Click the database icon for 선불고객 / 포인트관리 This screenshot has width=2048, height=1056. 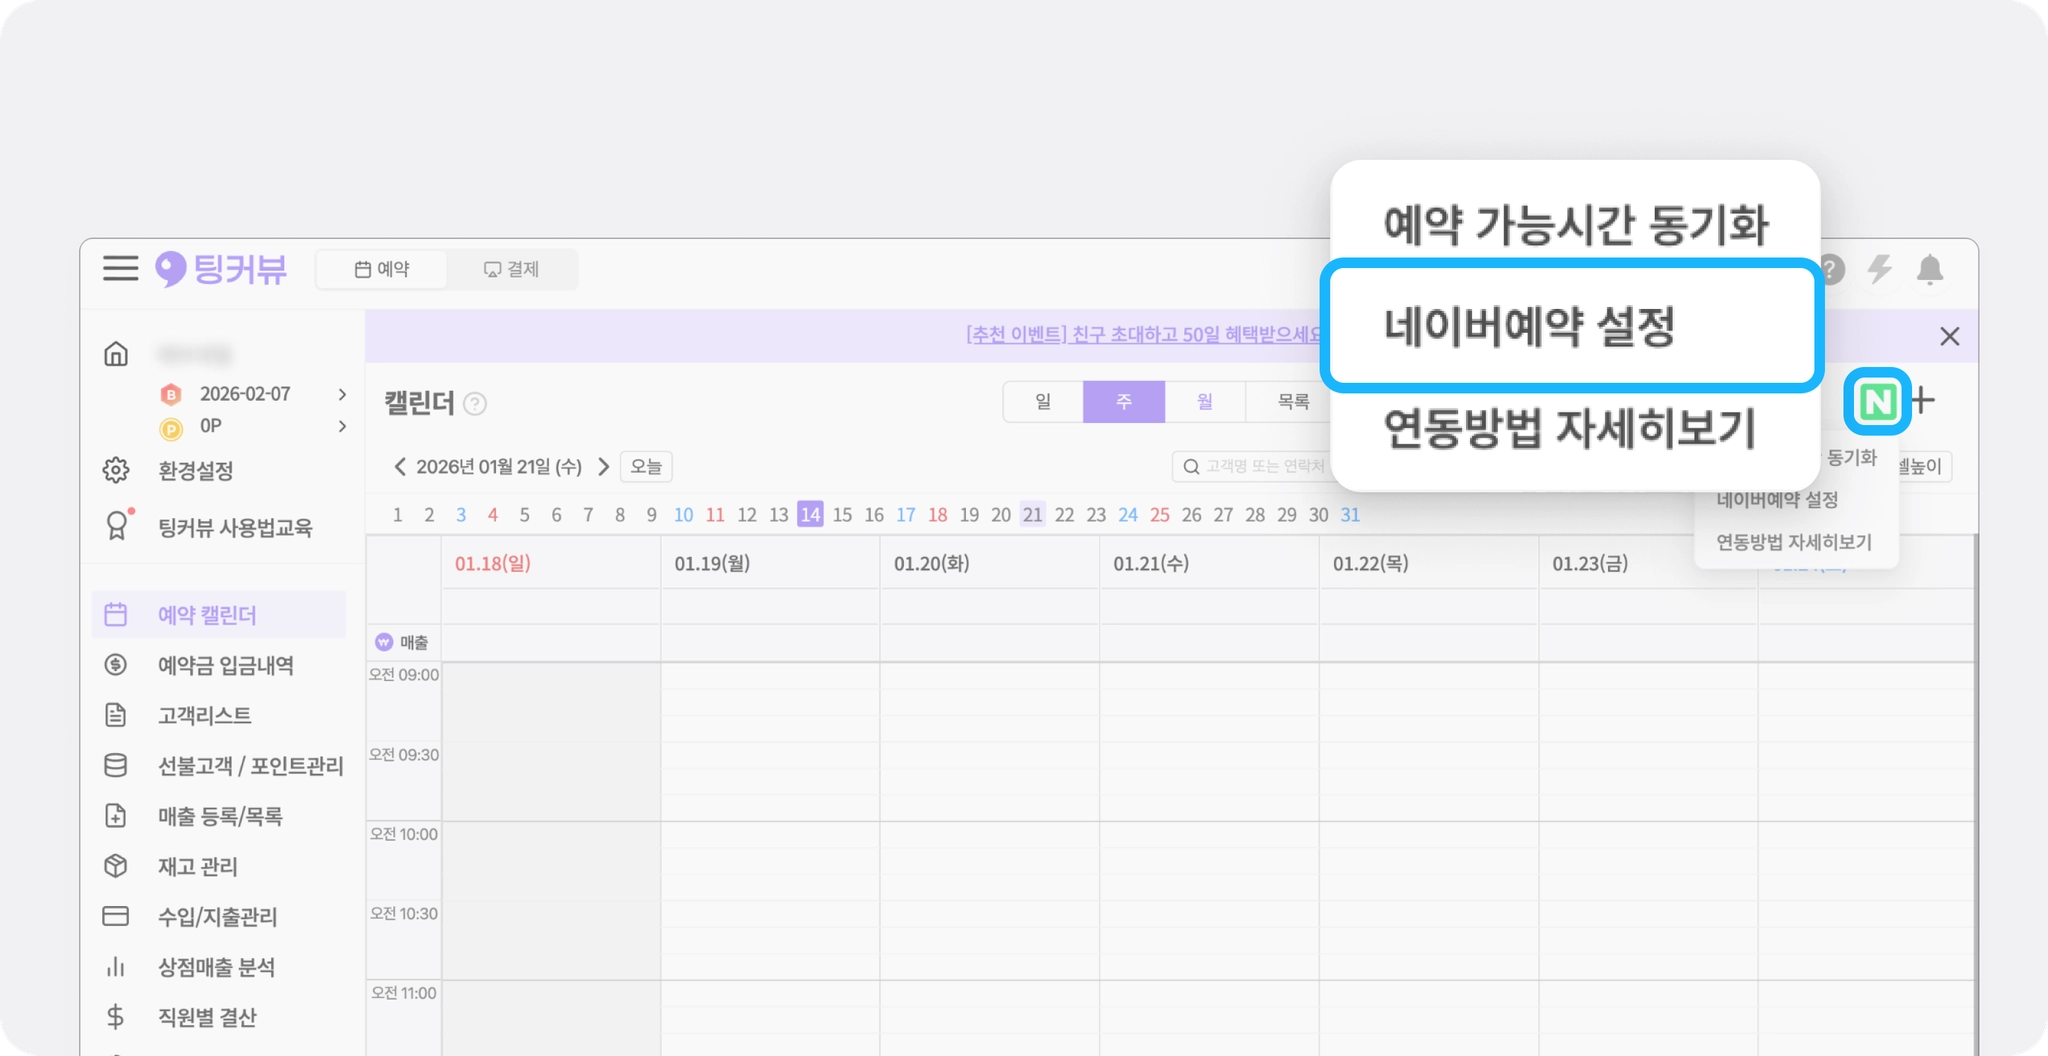(x=116, y=765)
